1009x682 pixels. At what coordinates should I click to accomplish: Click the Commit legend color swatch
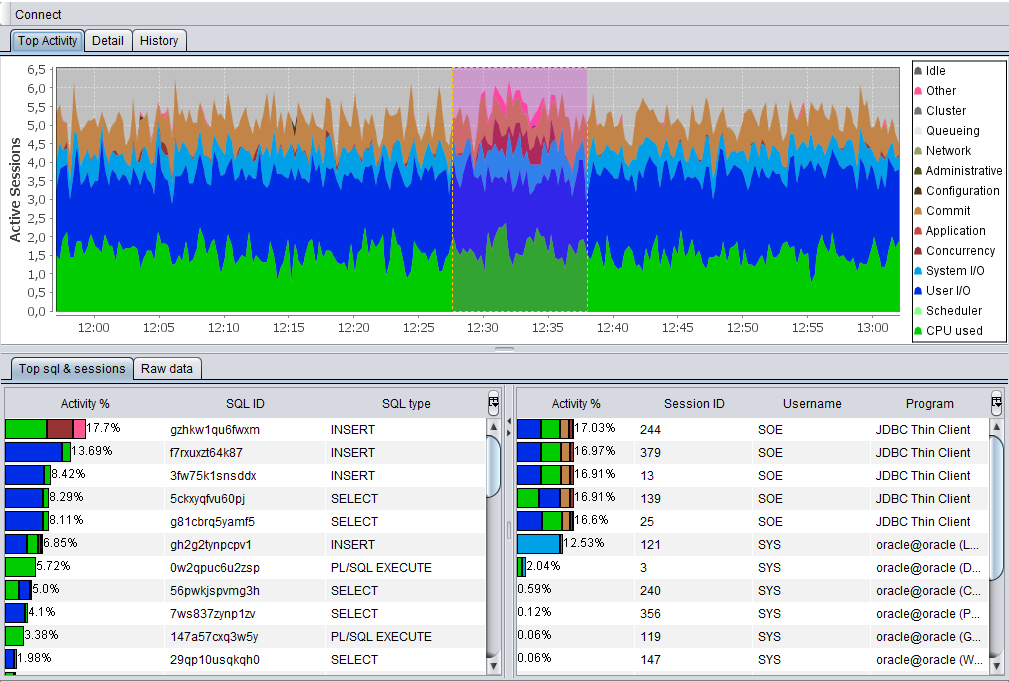point(918,211)
